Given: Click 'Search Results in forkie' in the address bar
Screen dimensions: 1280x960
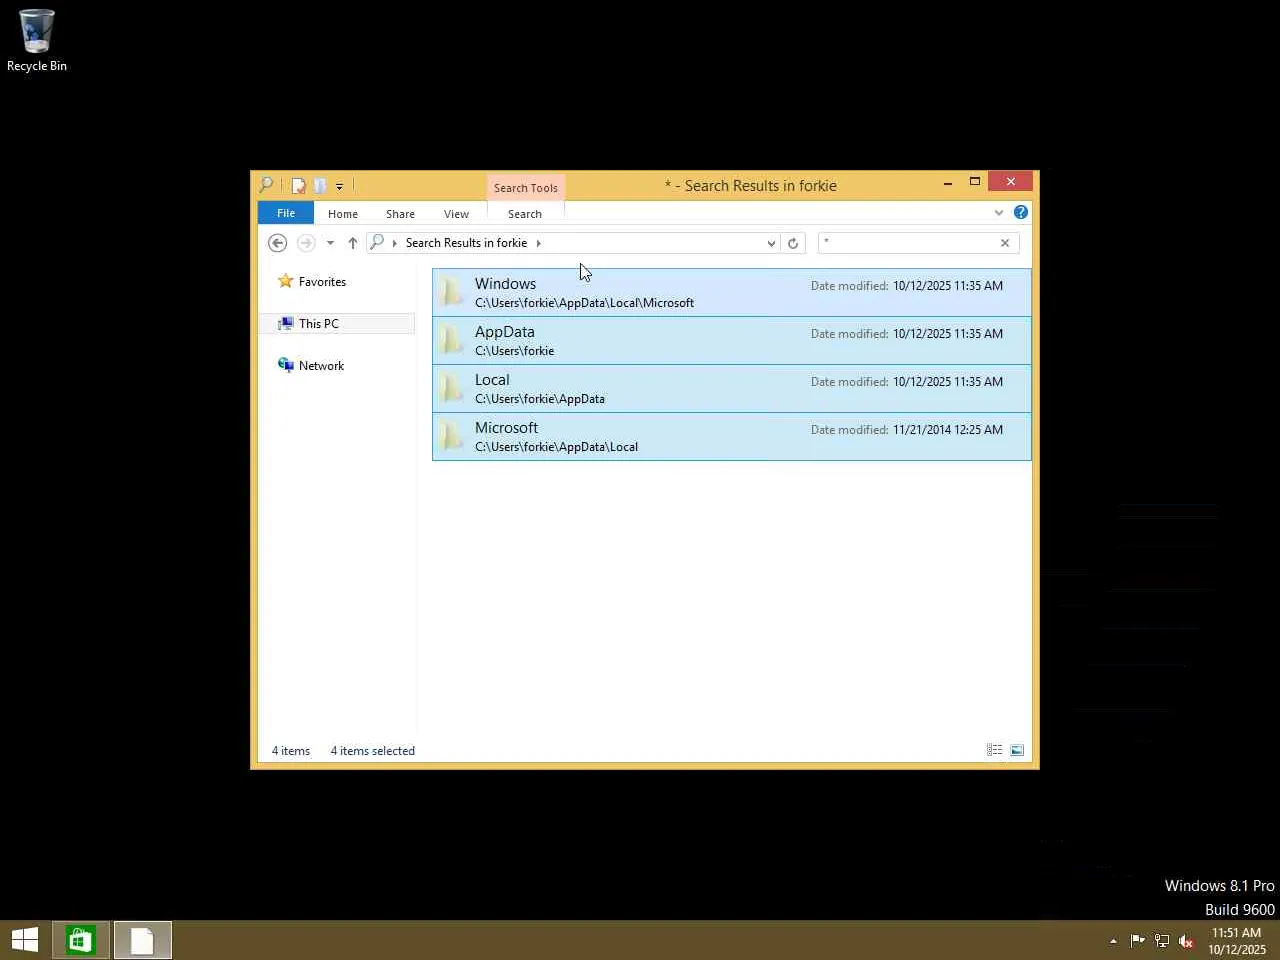Looking at the screenshot, I should [466, 243].
